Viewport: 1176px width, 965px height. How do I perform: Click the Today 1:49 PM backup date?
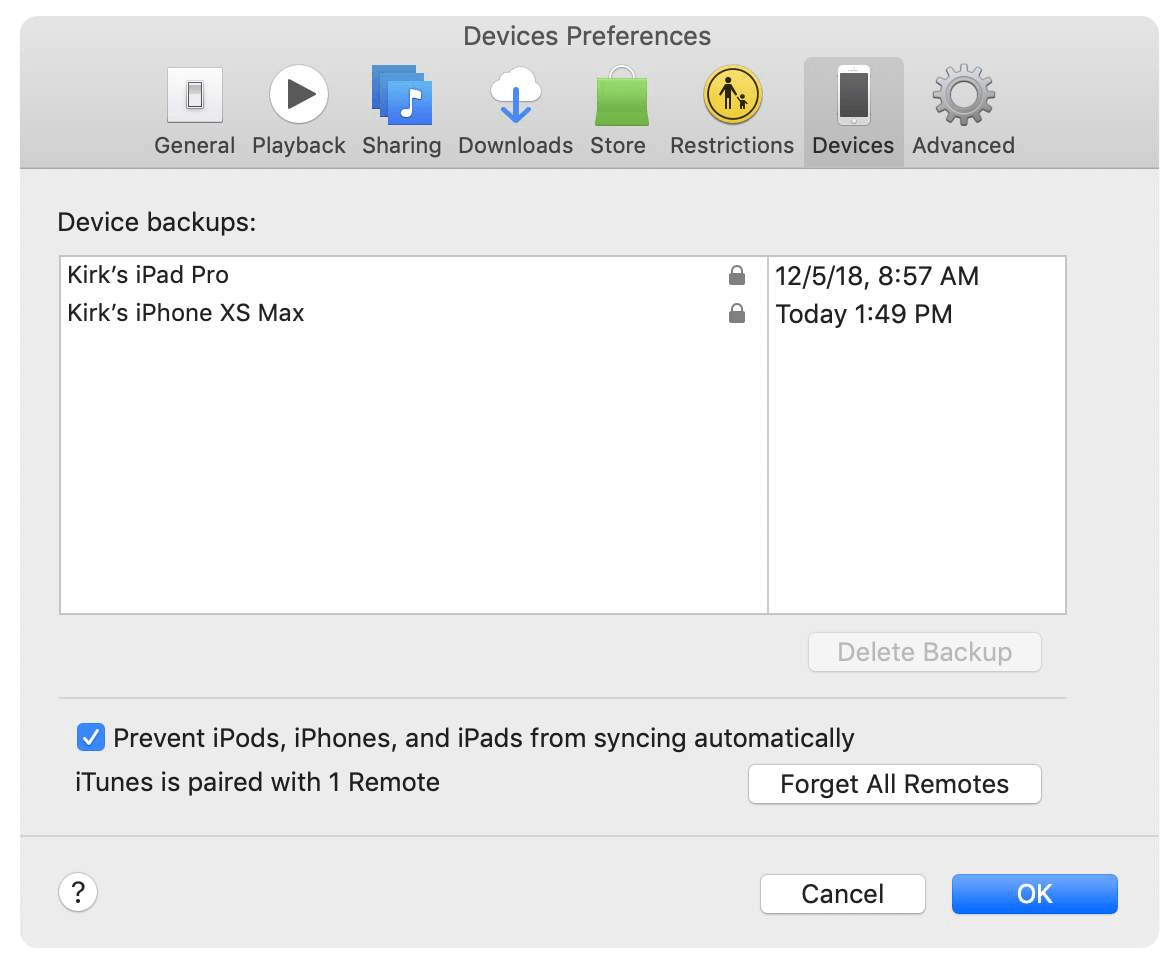864,313
